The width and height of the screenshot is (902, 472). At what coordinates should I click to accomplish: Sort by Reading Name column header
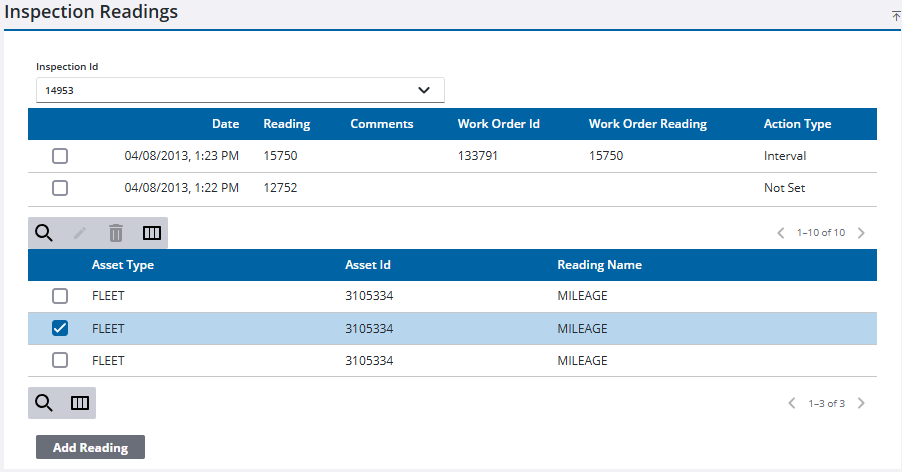(x=599, y=265)
